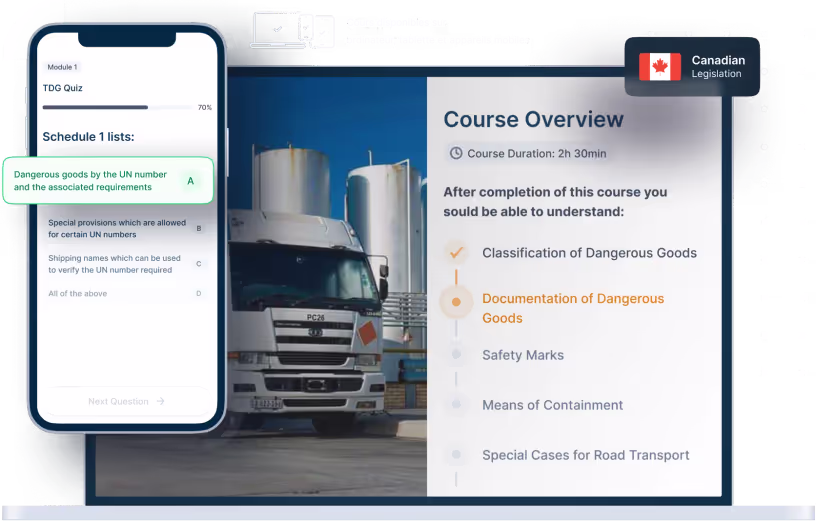Viewport: 816px width, 521px height.
Task: Select answer A about UN number requirements
Action: [x=108, y=181]
